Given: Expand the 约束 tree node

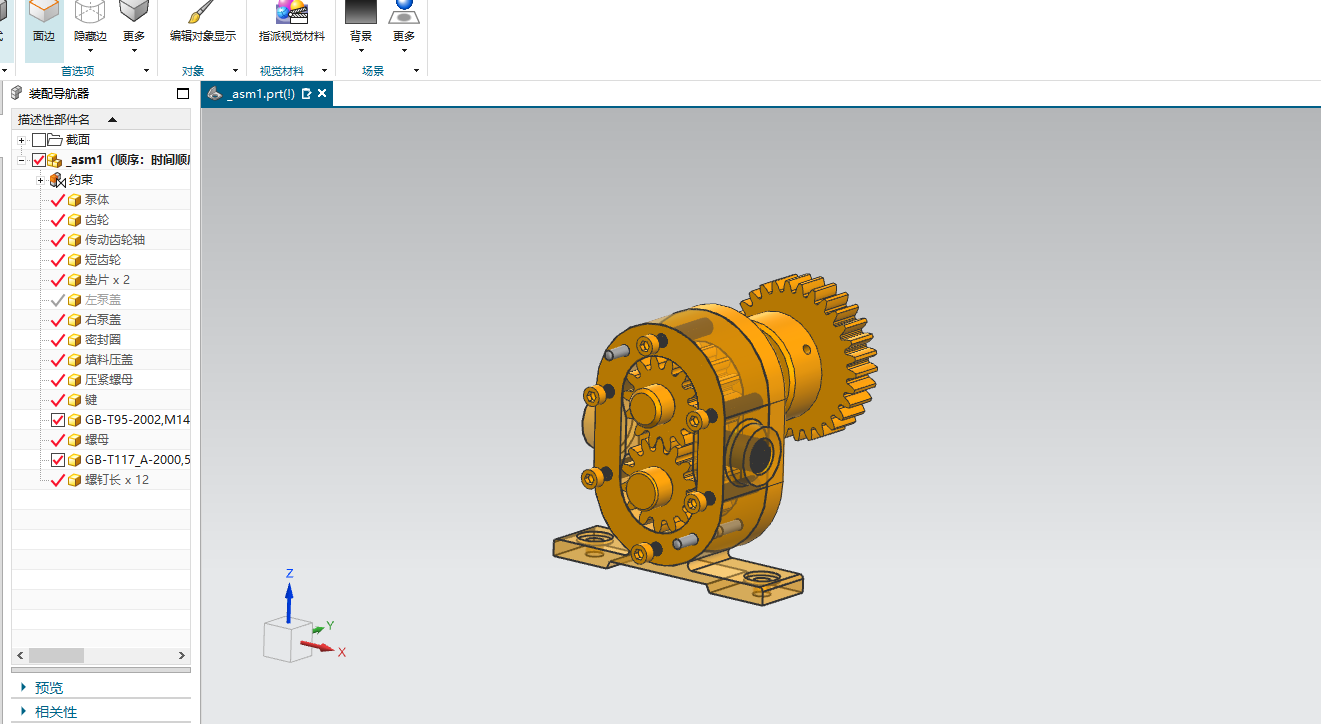Looking at the screenshot, I should coord(41,180).
